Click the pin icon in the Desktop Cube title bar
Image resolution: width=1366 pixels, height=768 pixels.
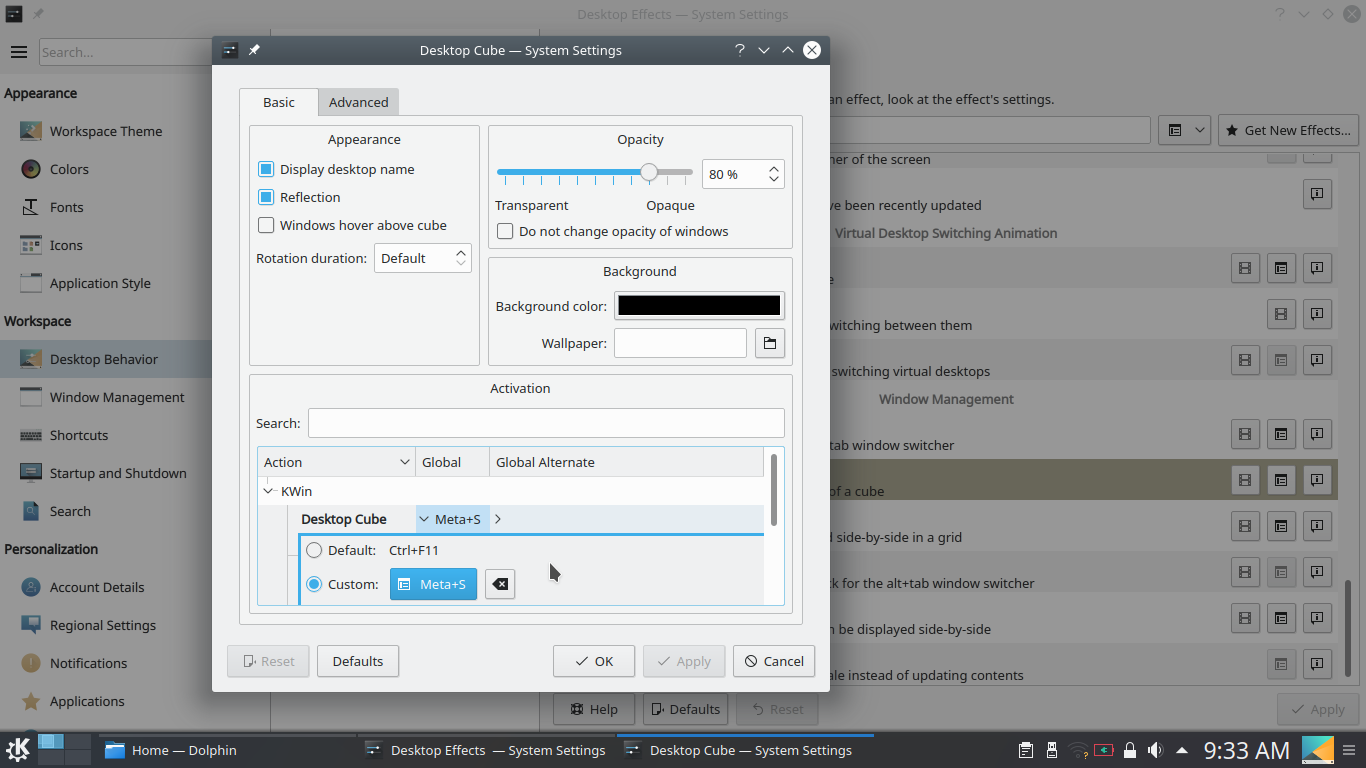pyautogui.click(x=254, y=50)
